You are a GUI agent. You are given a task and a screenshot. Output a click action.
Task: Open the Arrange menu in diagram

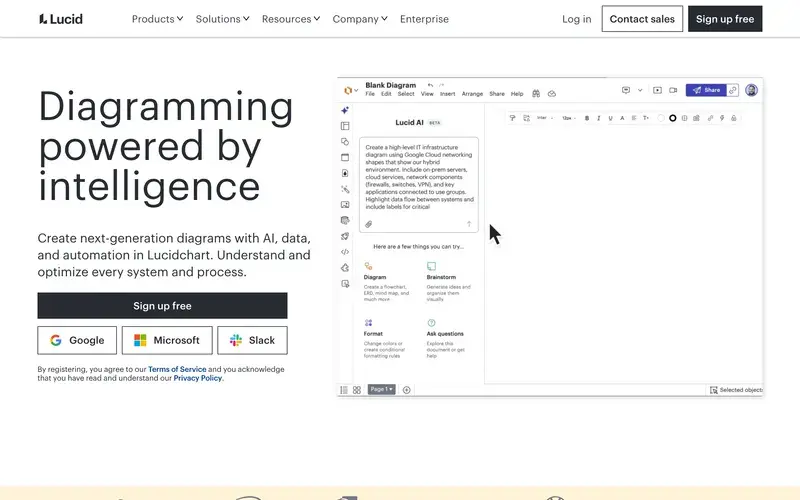click(x=472, y=94)
